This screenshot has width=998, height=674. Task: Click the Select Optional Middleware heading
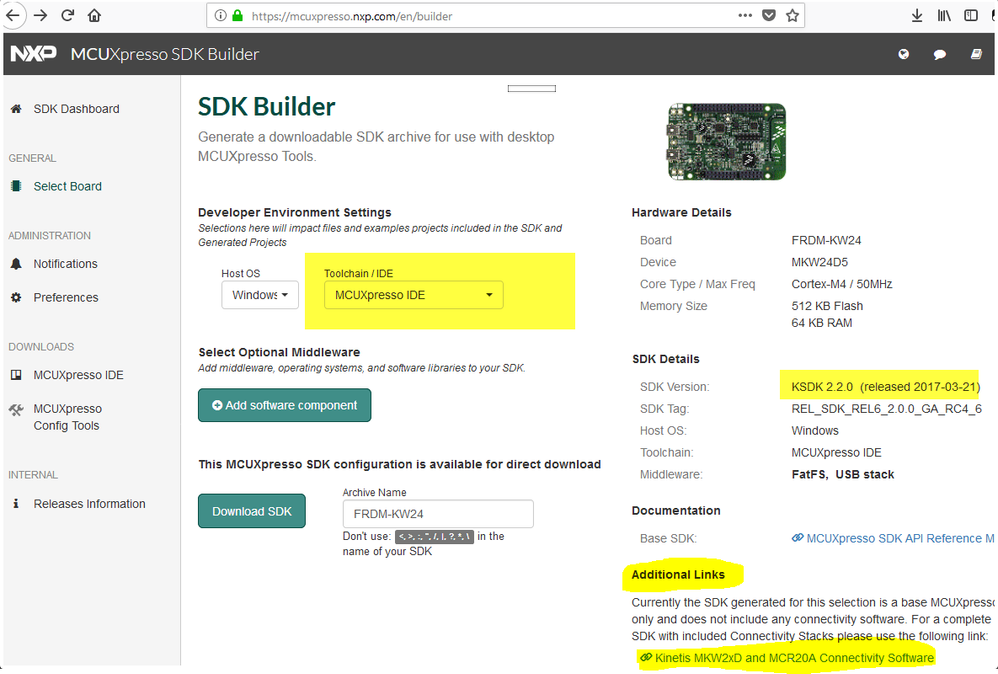click(279, 352)
